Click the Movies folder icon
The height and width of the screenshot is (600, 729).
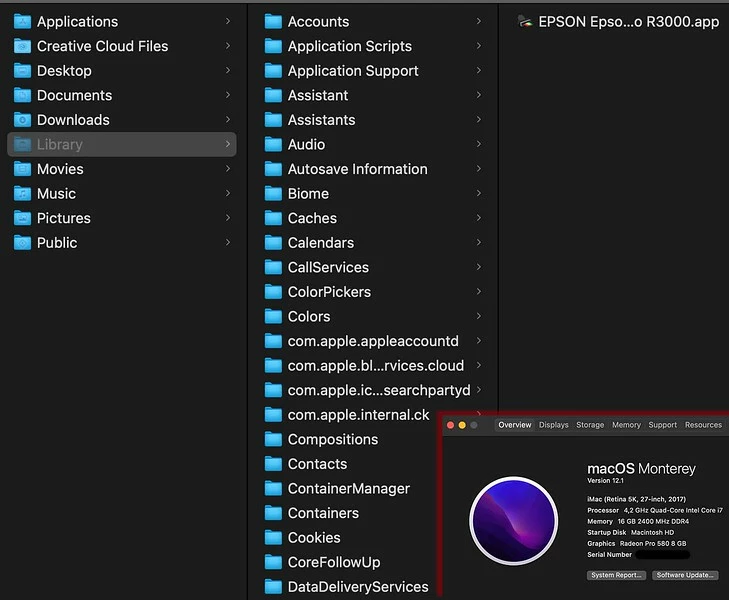22,169
